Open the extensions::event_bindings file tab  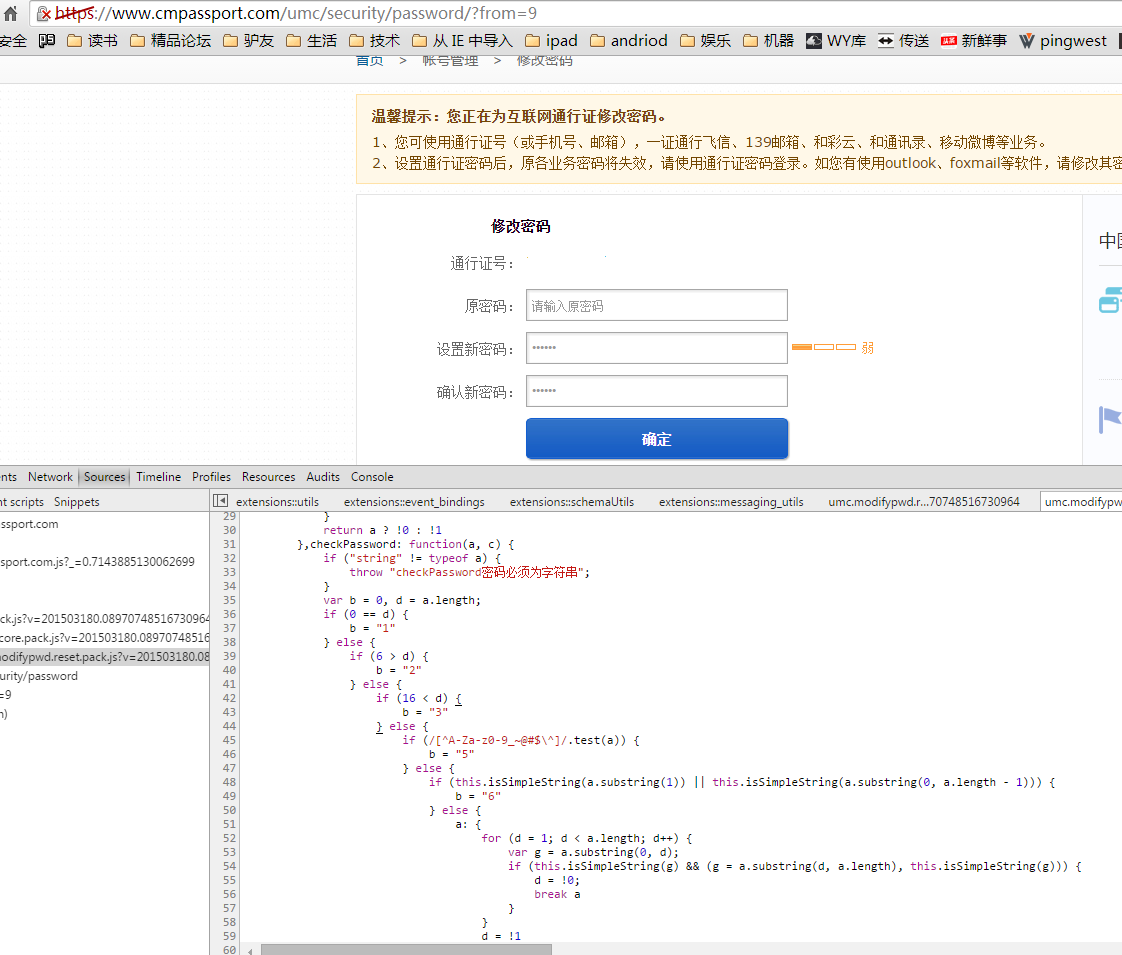(414, 501)
